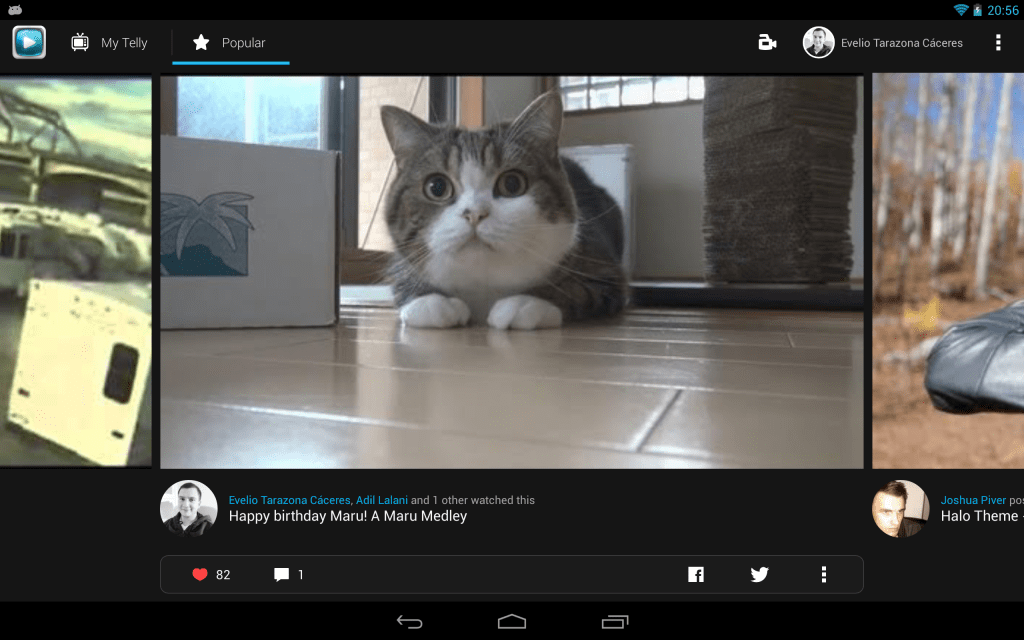Viewport: 1024px width, 640px height.
Task: Open Joshua Piver profile link
Action: point(973,500)
